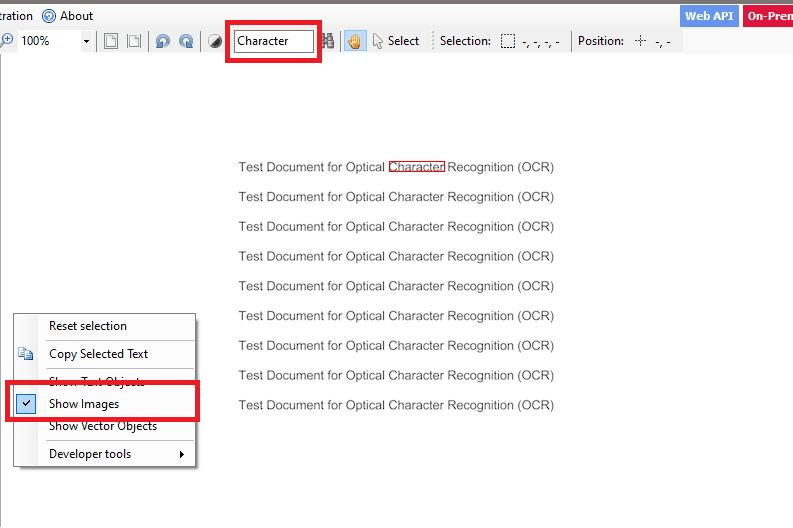
Task: Click the first page layout icon
Action: pos(111,41)
